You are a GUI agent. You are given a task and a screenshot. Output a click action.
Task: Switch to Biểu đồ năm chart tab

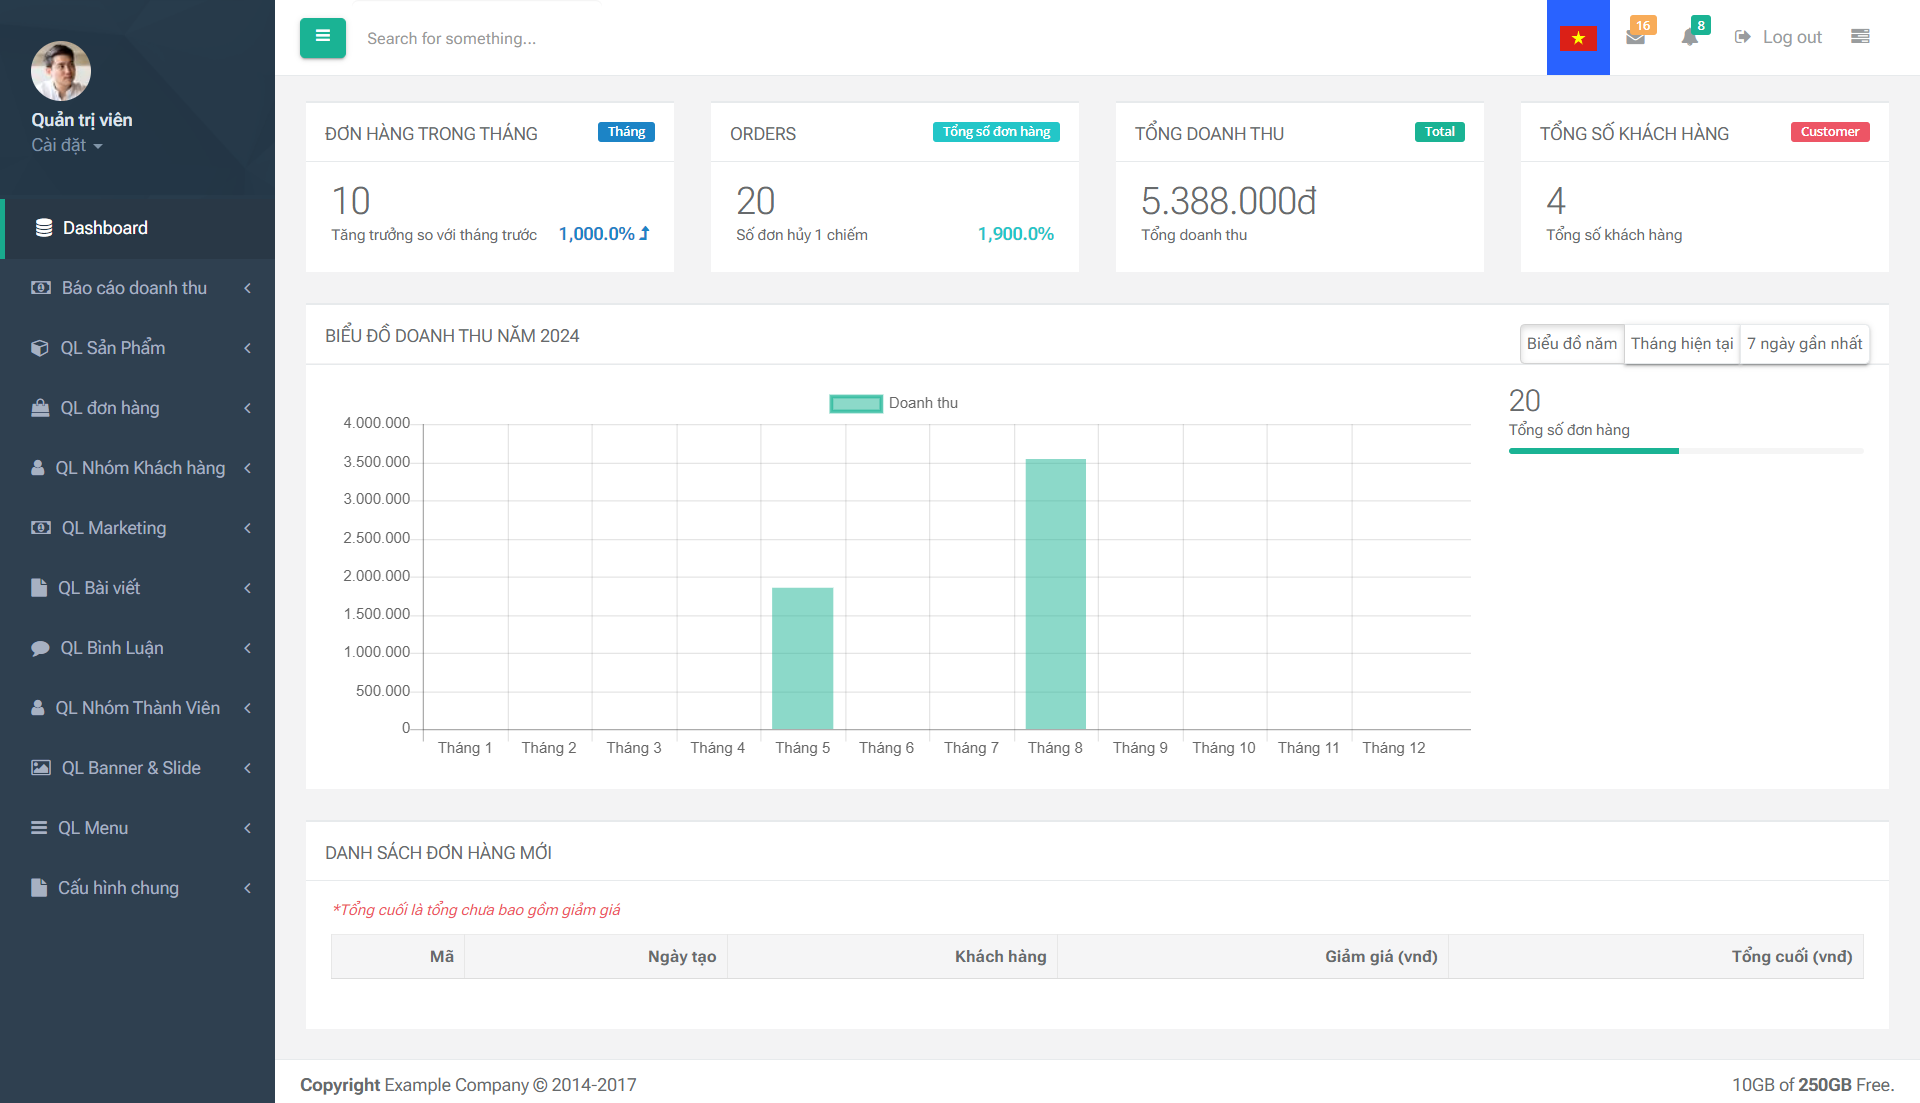pos(1572,344)
